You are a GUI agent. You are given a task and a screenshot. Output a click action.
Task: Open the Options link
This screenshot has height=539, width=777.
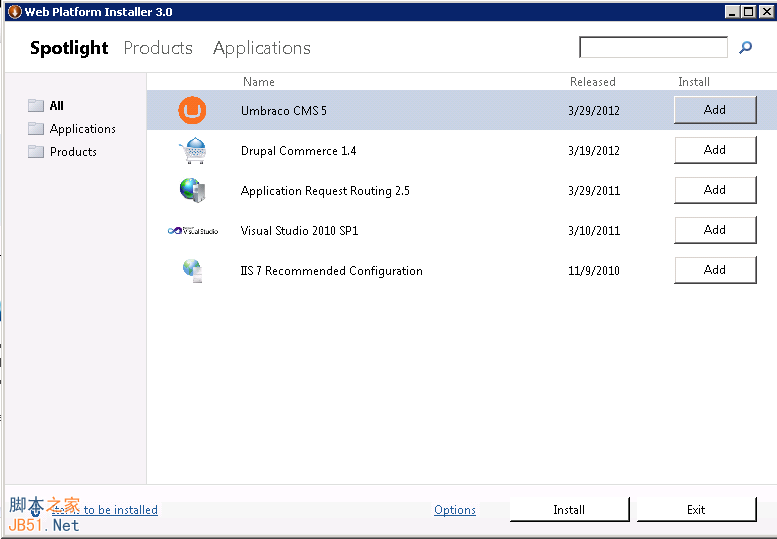coord(455,510)
